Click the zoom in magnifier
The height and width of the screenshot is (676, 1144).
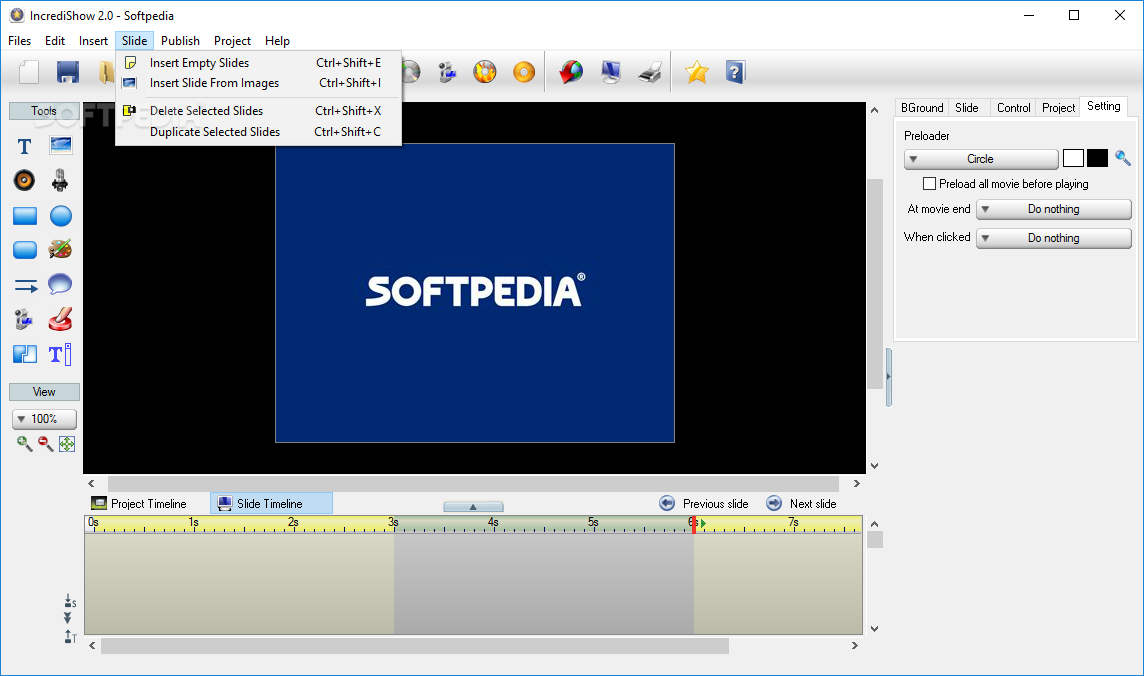tap(25, 443)
